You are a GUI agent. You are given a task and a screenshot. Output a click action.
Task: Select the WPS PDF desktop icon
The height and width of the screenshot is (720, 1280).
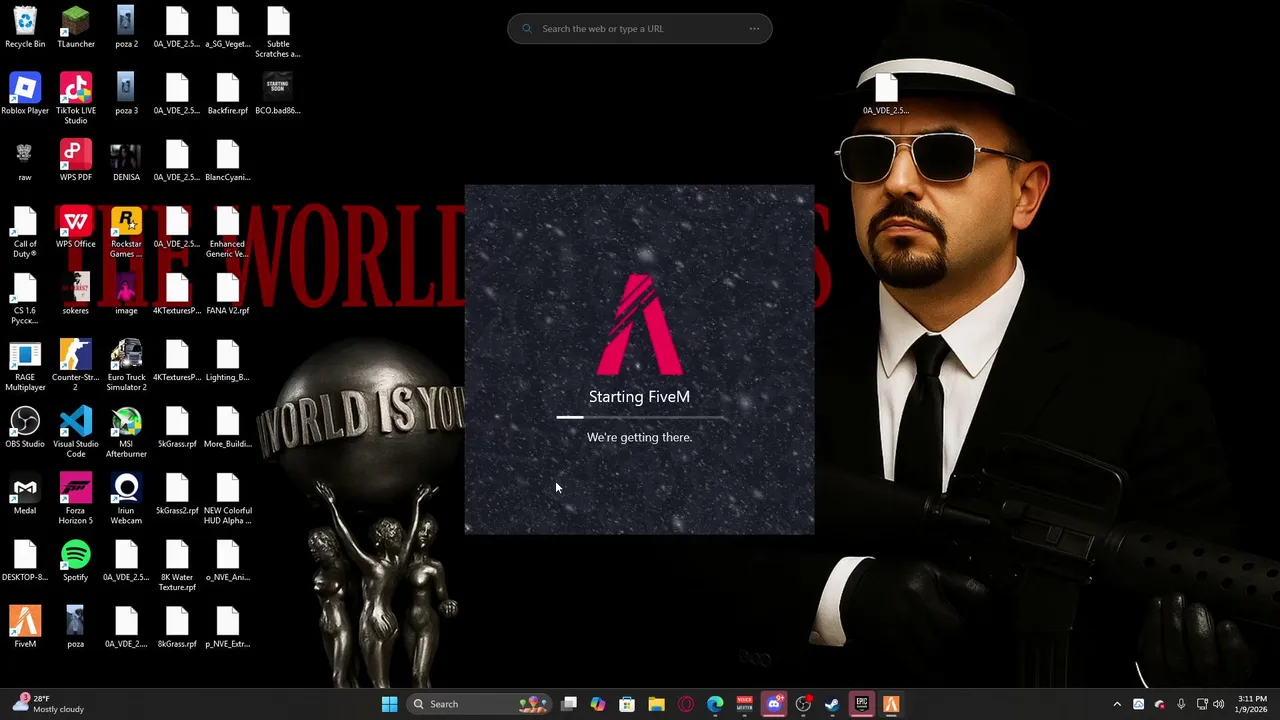(76, 161)
